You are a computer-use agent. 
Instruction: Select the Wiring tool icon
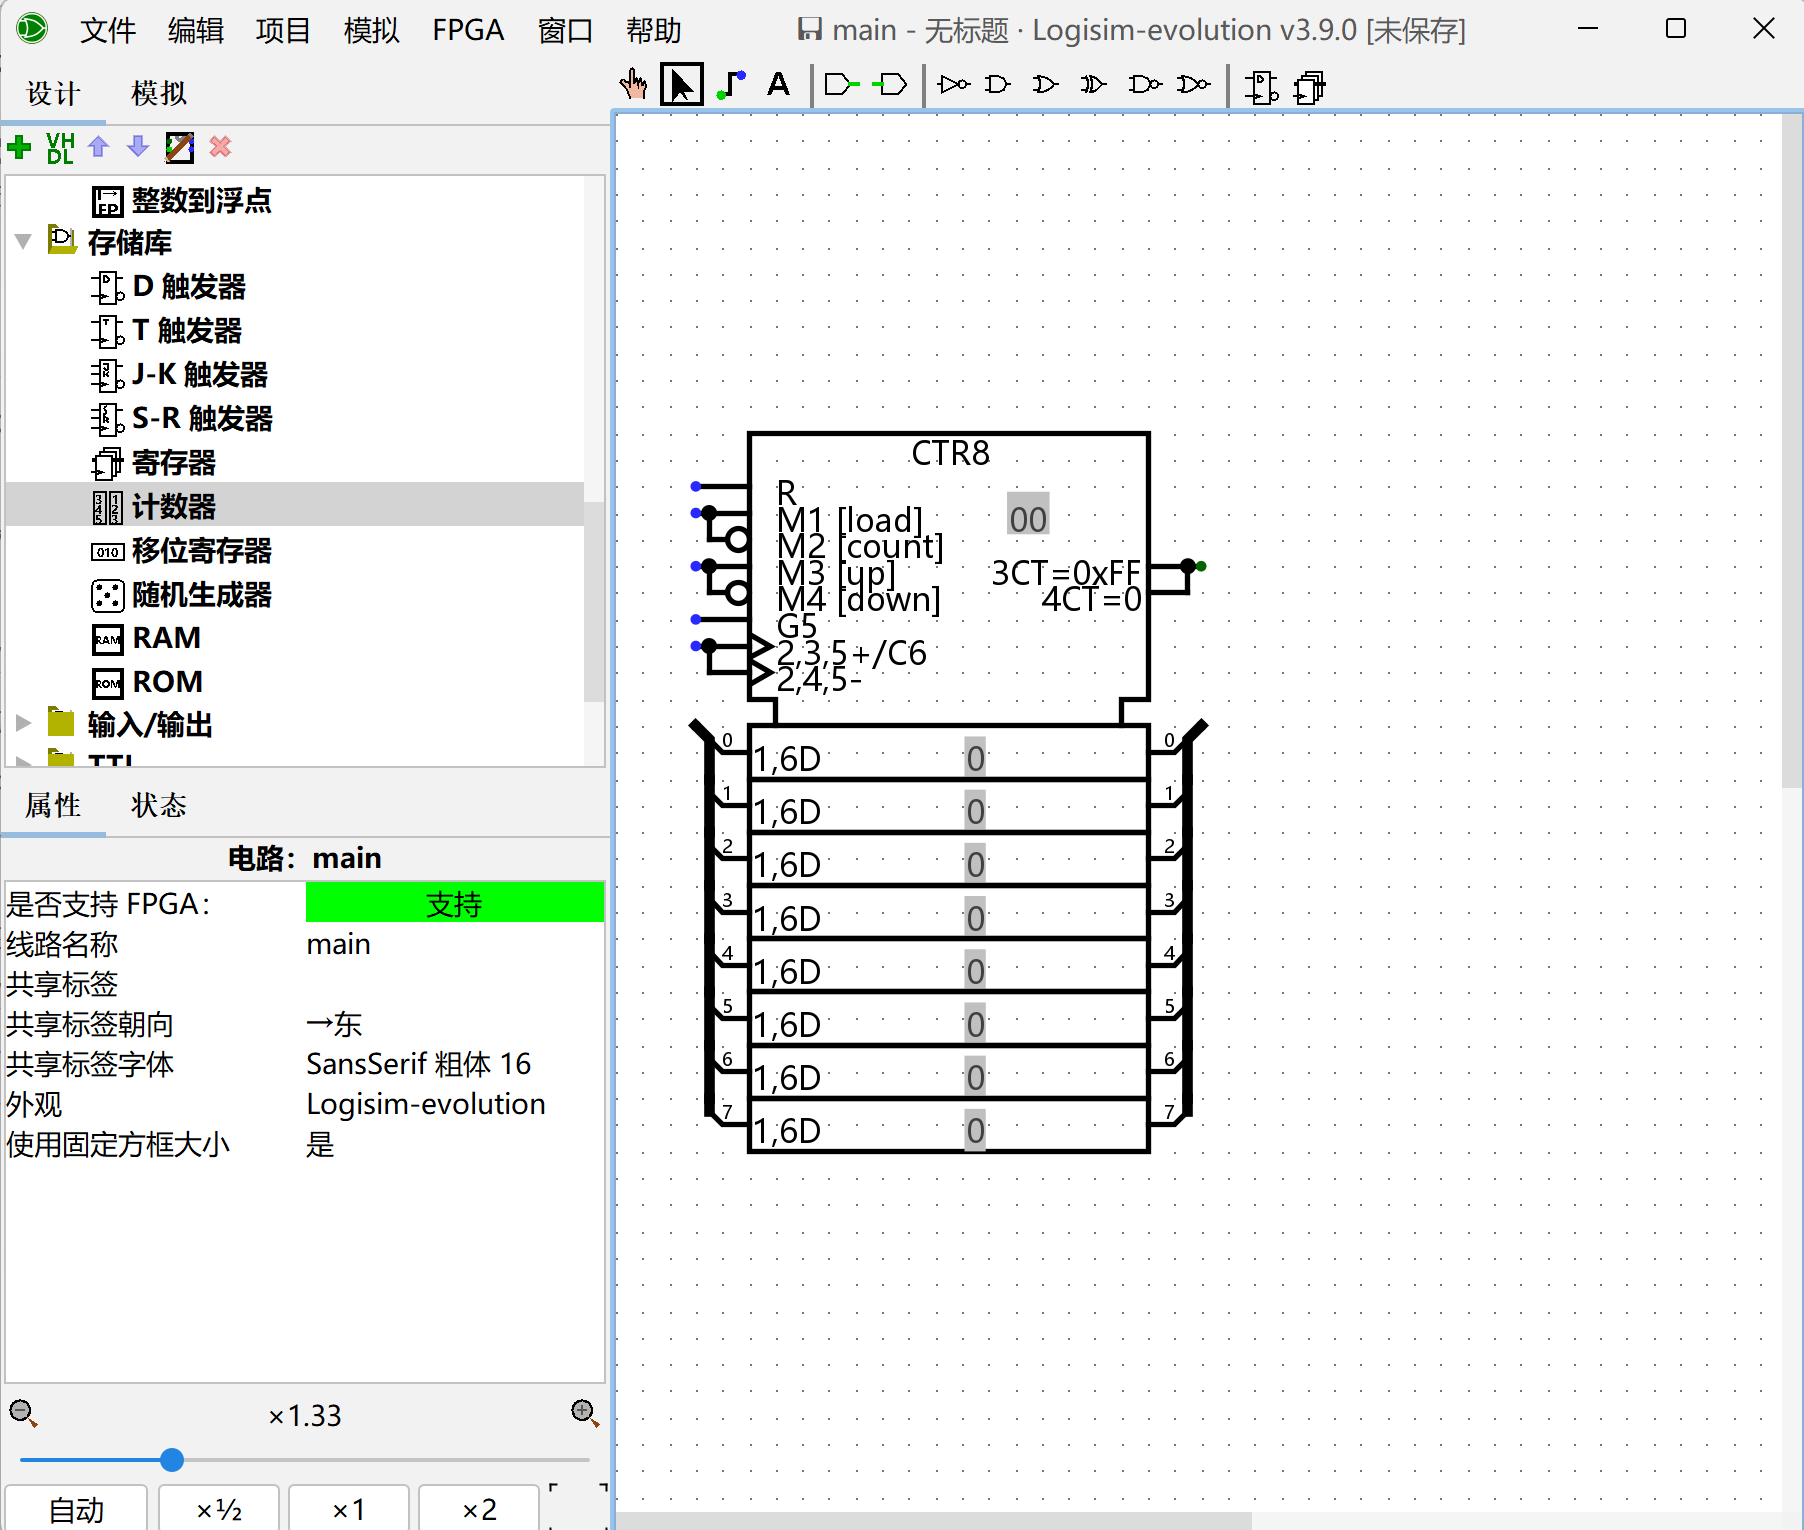pyautogui.click(x=731, y=85)
